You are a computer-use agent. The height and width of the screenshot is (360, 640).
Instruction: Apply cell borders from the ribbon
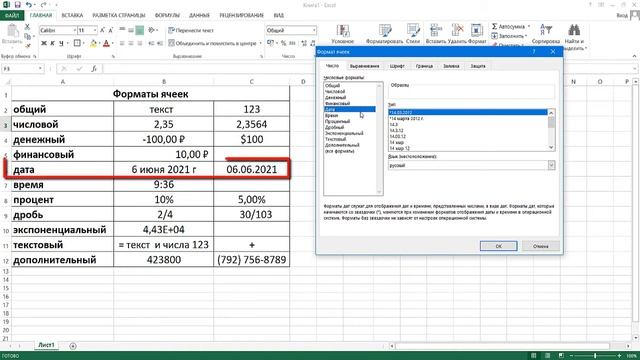77,43
